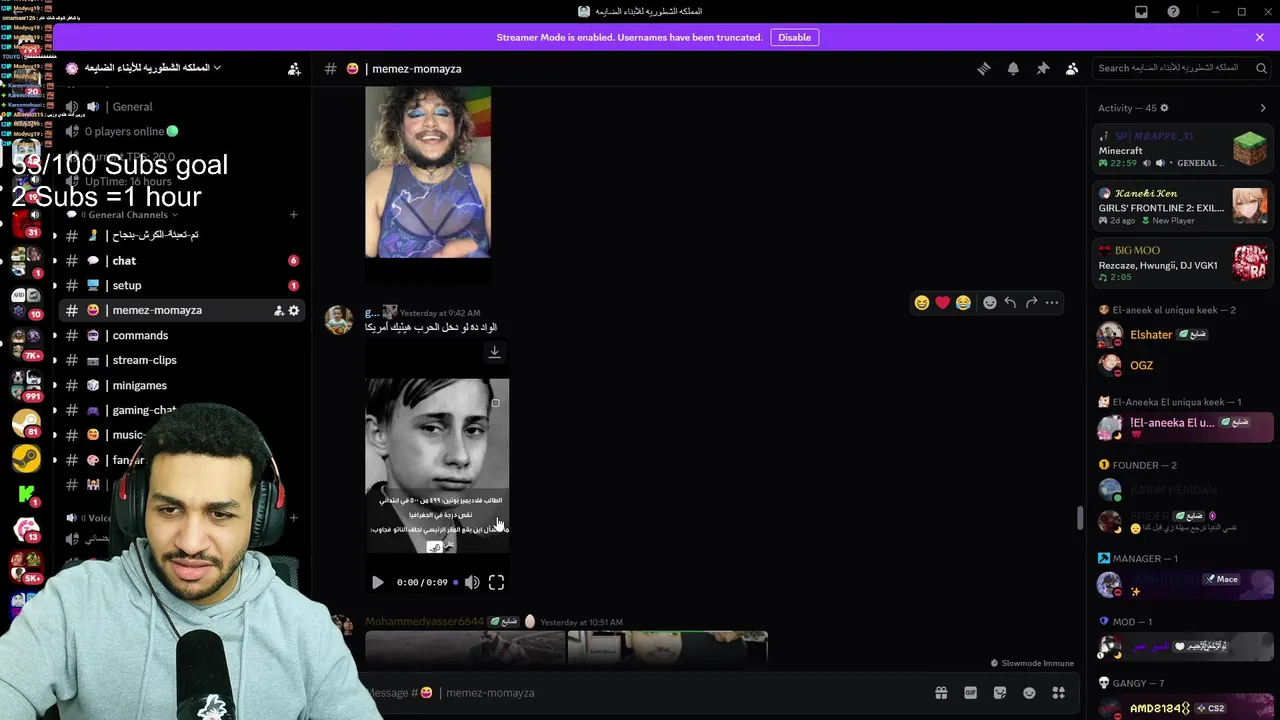Screen dimensions: 1280x720
Task: Open the stream-clips channel
Action: [181, 360]
